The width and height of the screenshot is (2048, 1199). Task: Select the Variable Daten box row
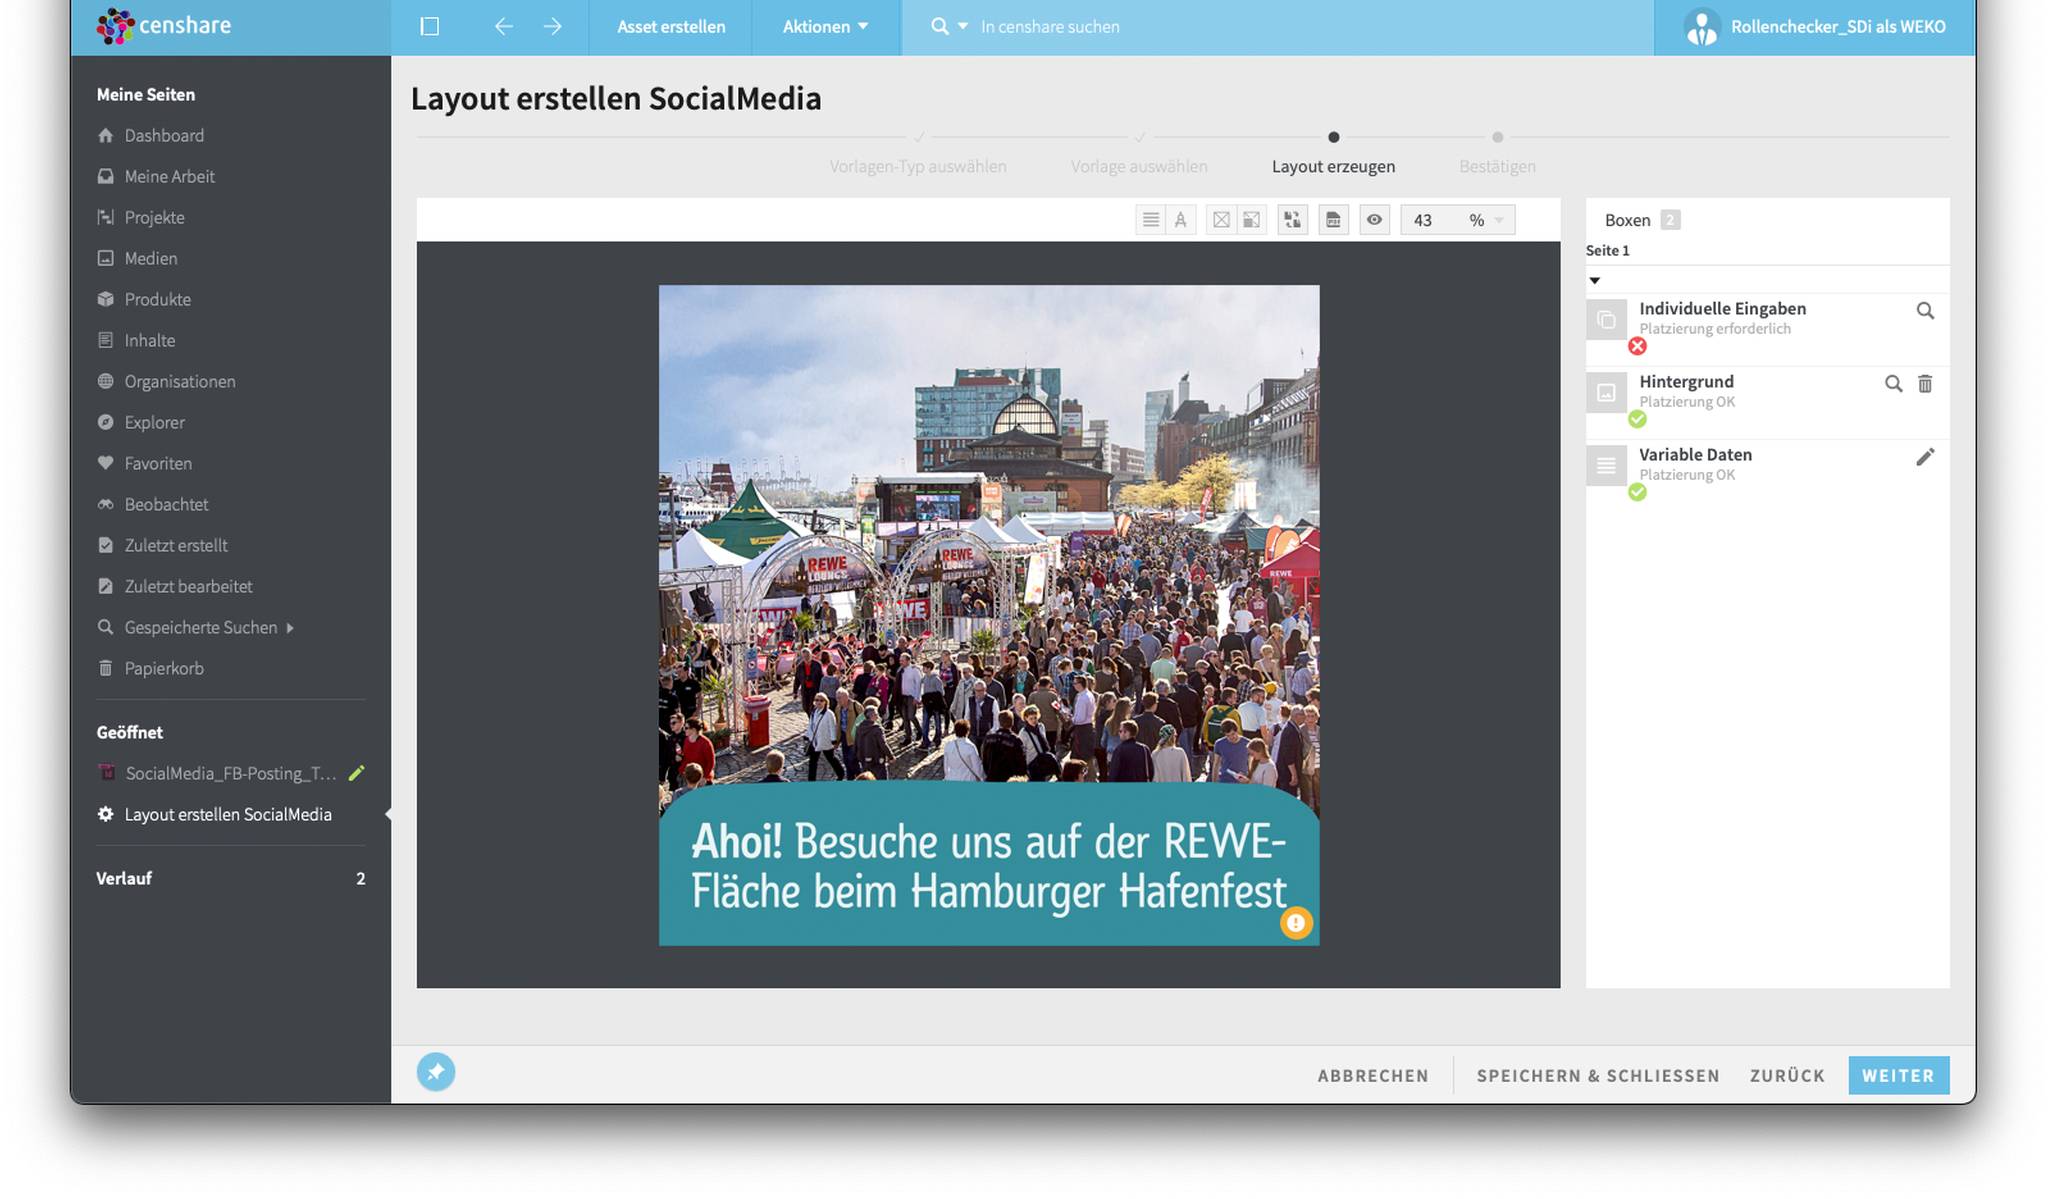(x=1767, y=475)
